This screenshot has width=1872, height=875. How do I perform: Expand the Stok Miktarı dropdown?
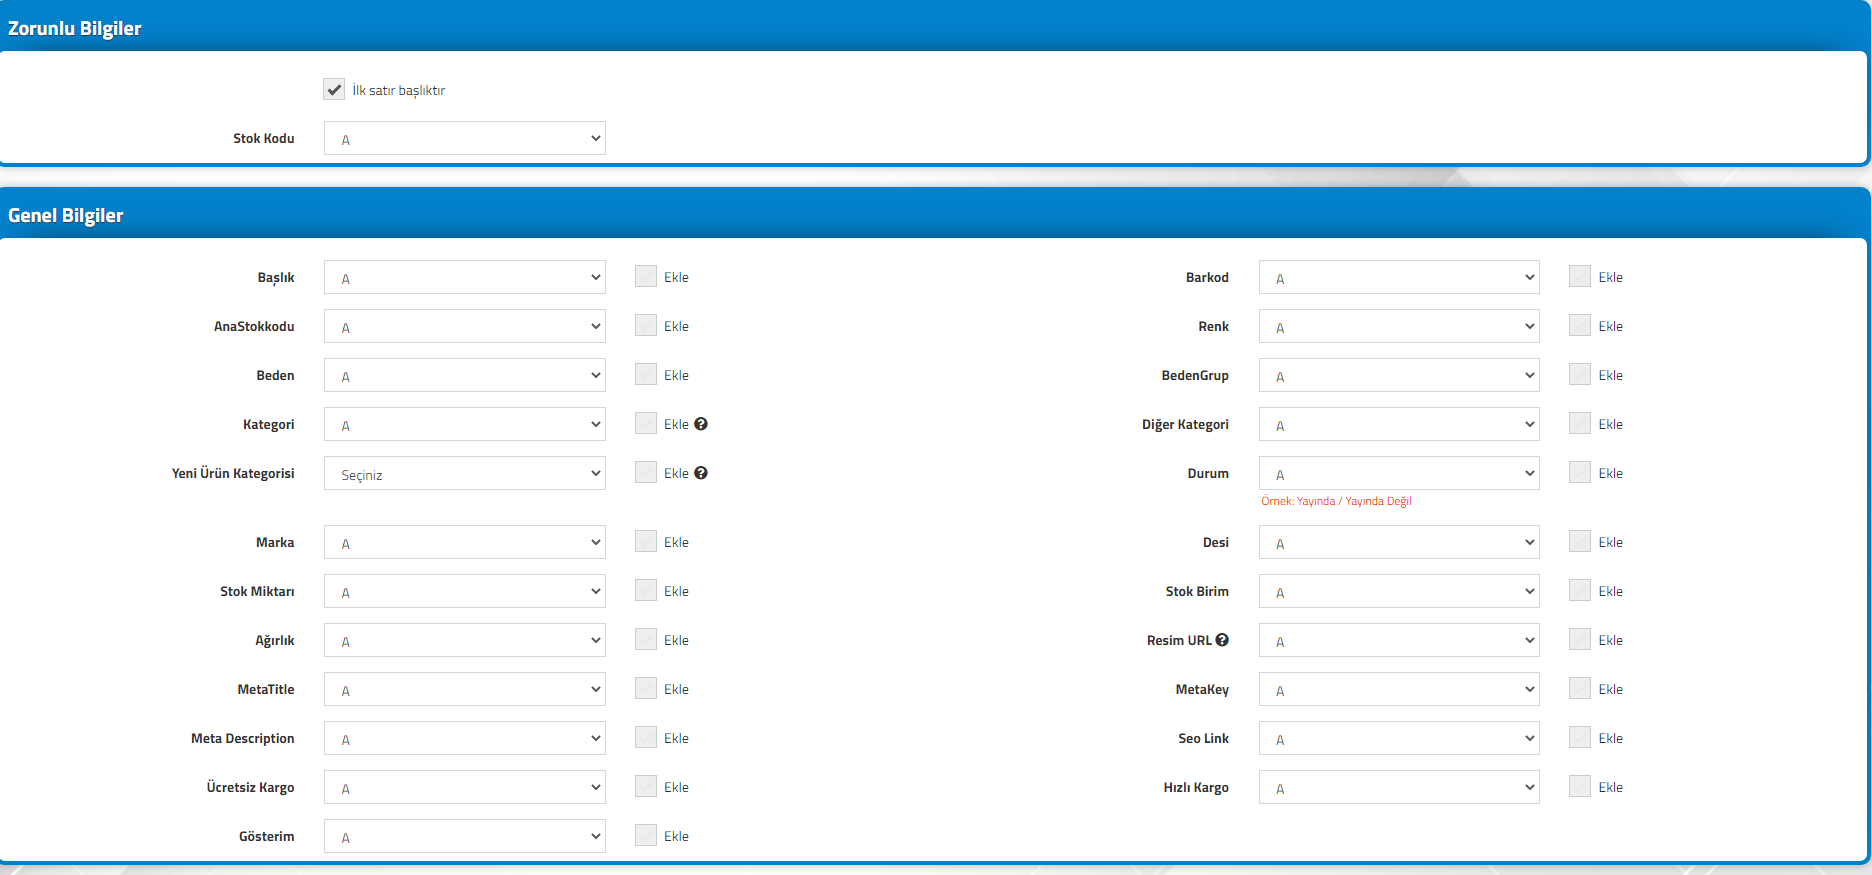465,591
